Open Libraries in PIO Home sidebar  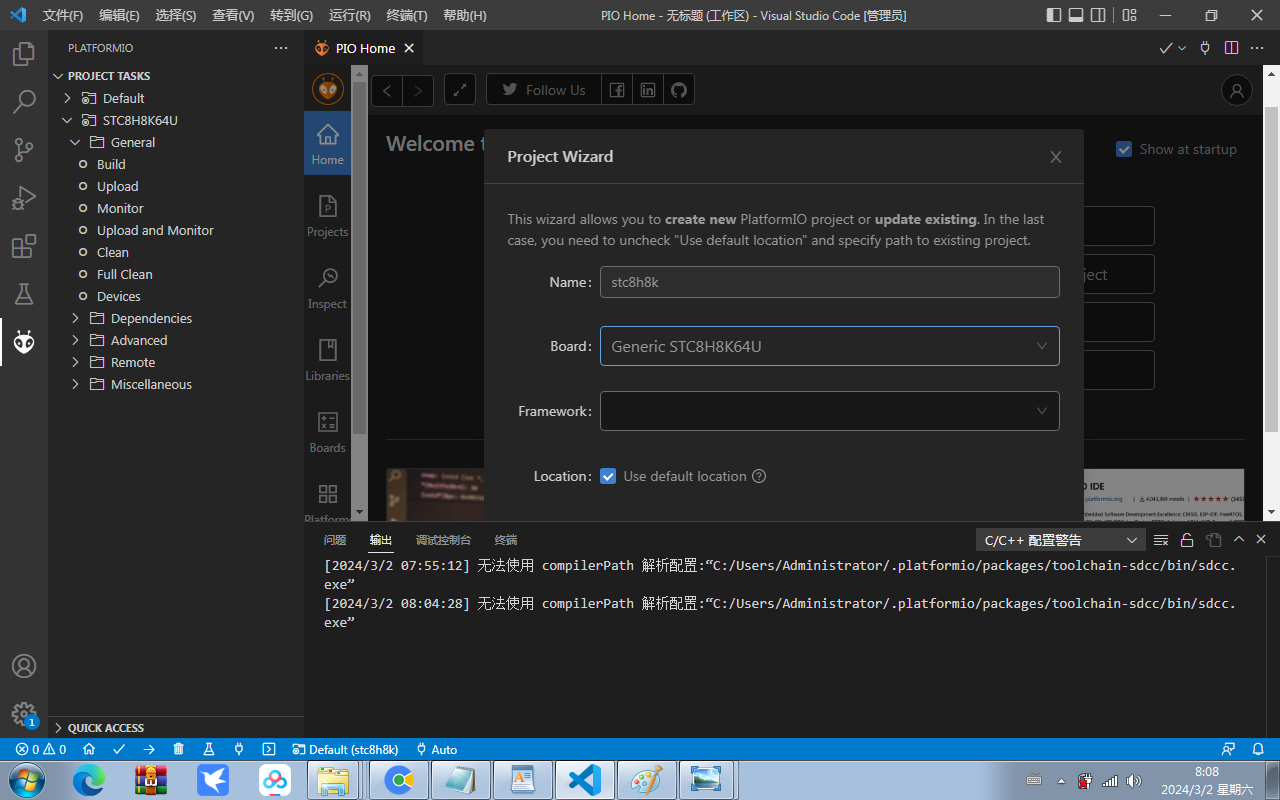pyautogui.click(x=327, y=360)
